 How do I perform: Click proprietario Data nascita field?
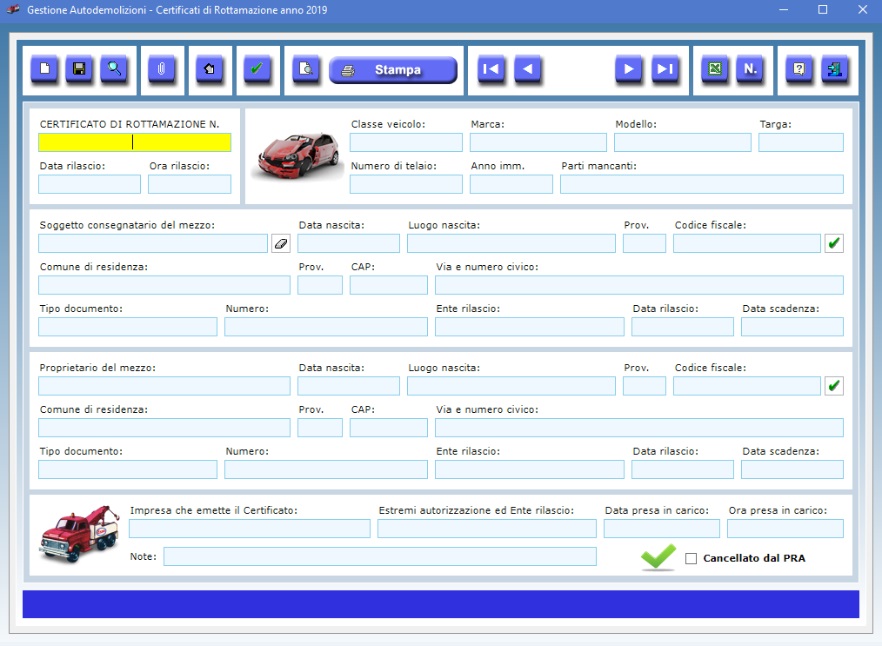349,385
